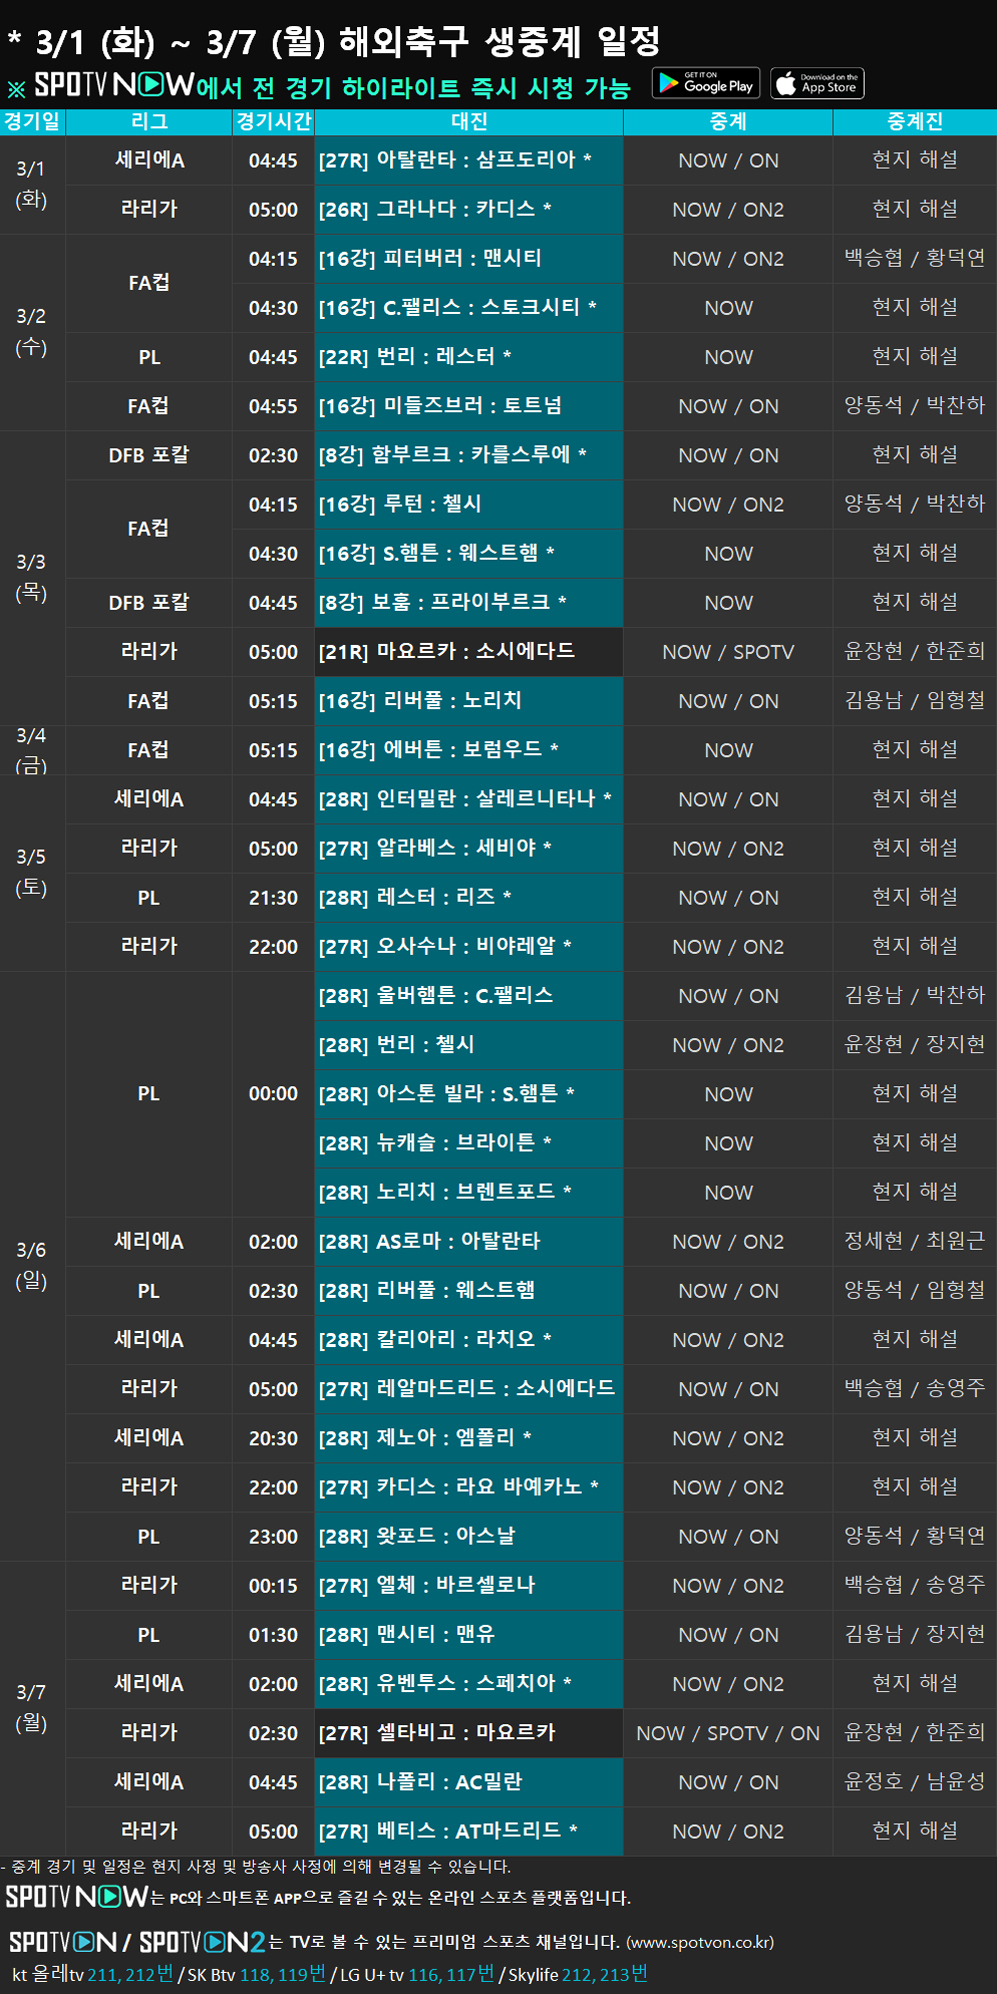Click the 경기시간 column header
The height and width of the screenshot is (1994, 997).
[x=273, y=122]
